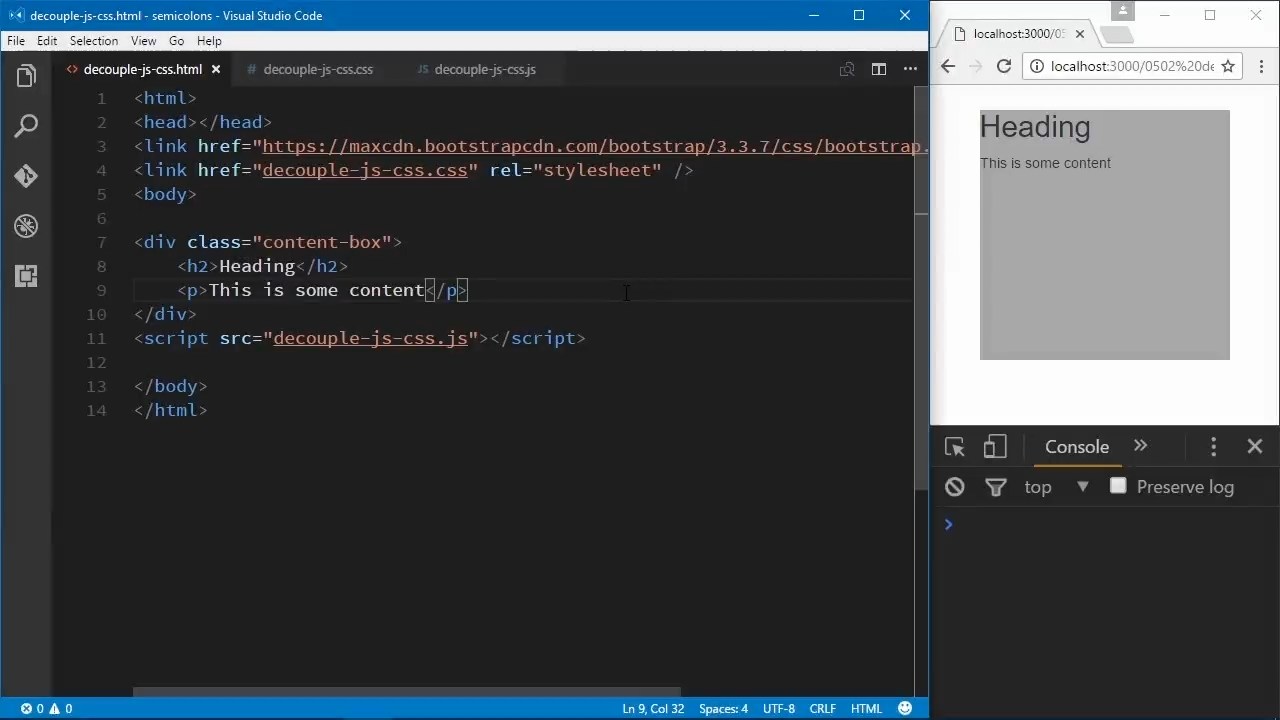Close the DevTools panel
The width and height of the screenshot is (1280, 720).
pyautogui.click(x=1255, y=447)
